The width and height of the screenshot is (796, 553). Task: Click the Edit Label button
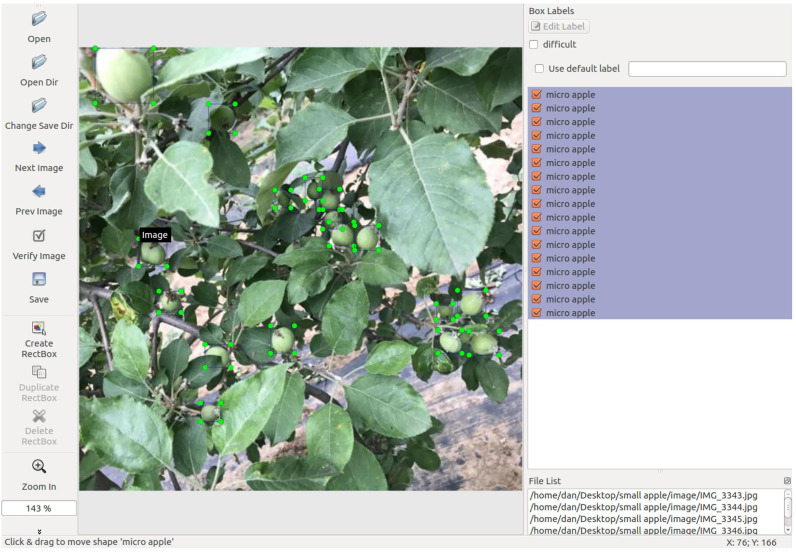click(x=558, y=26)
